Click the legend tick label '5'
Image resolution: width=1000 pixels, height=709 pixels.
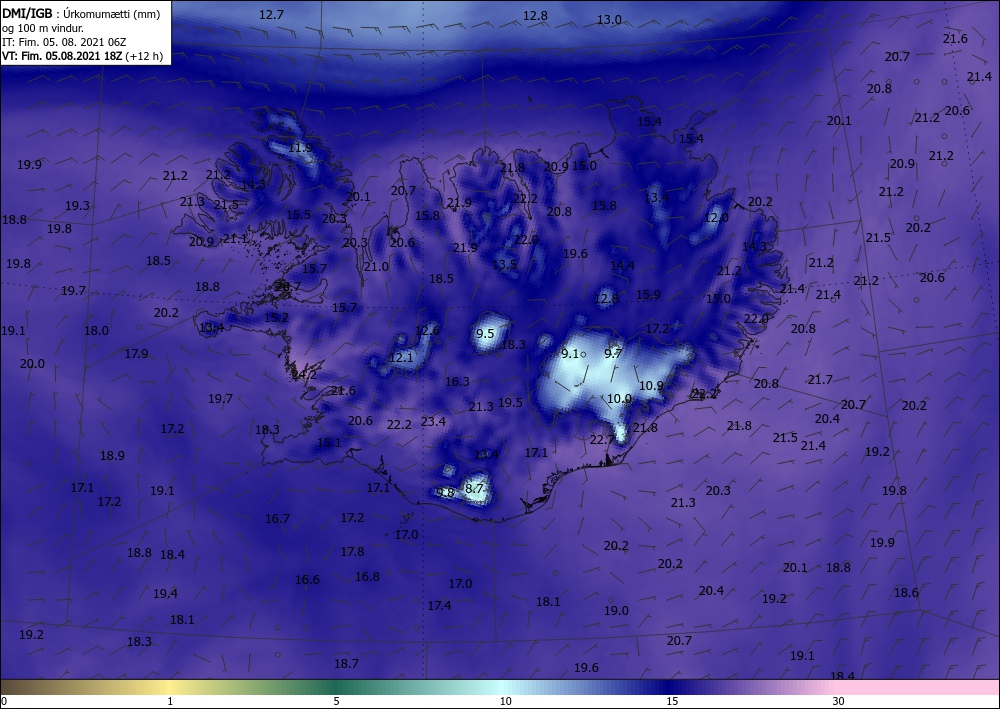(x=336, y=701)
